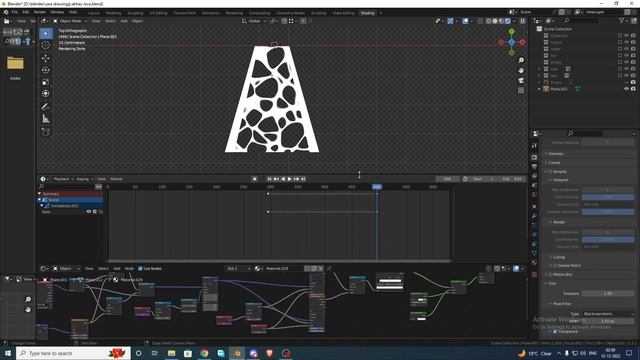Click the pause render preview icon

click(x=522, y=21)
